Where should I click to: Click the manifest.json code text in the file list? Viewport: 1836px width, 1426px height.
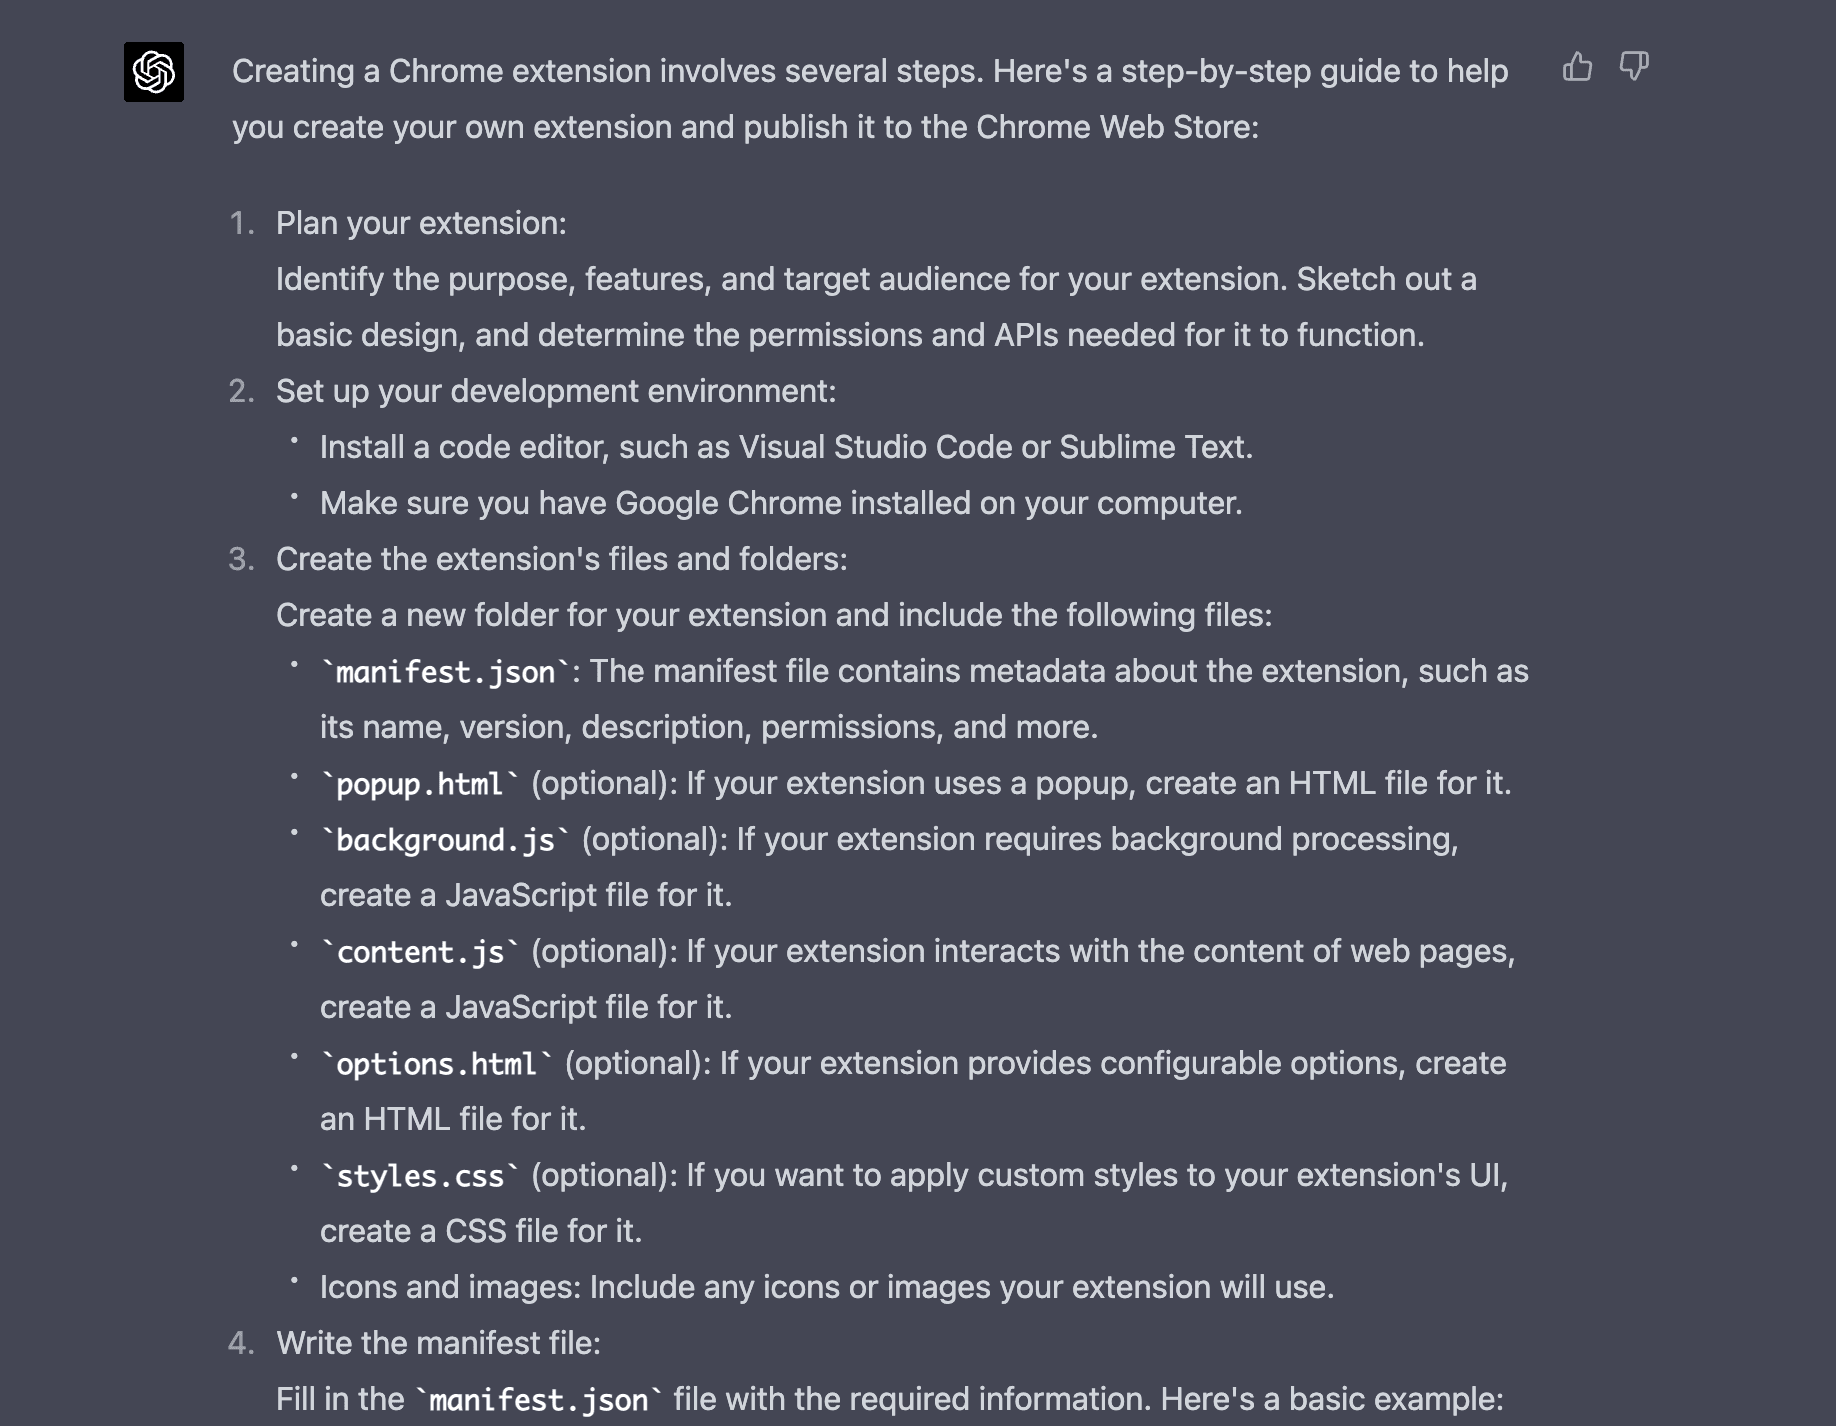tap(445, 672)
